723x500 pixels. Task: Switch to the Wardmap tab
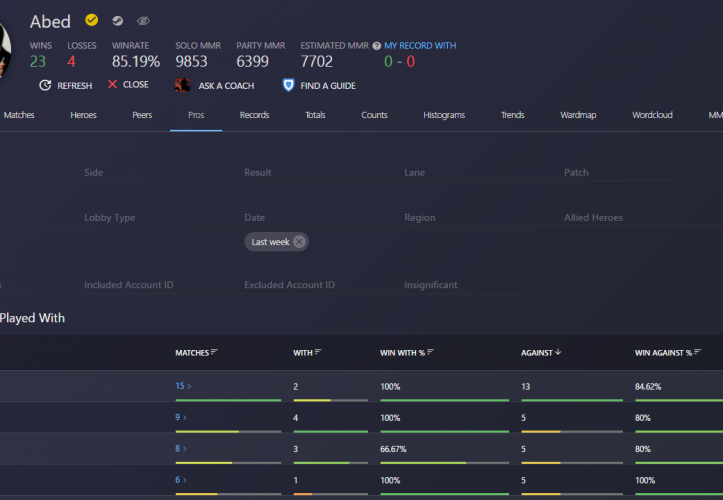(578, 115)
